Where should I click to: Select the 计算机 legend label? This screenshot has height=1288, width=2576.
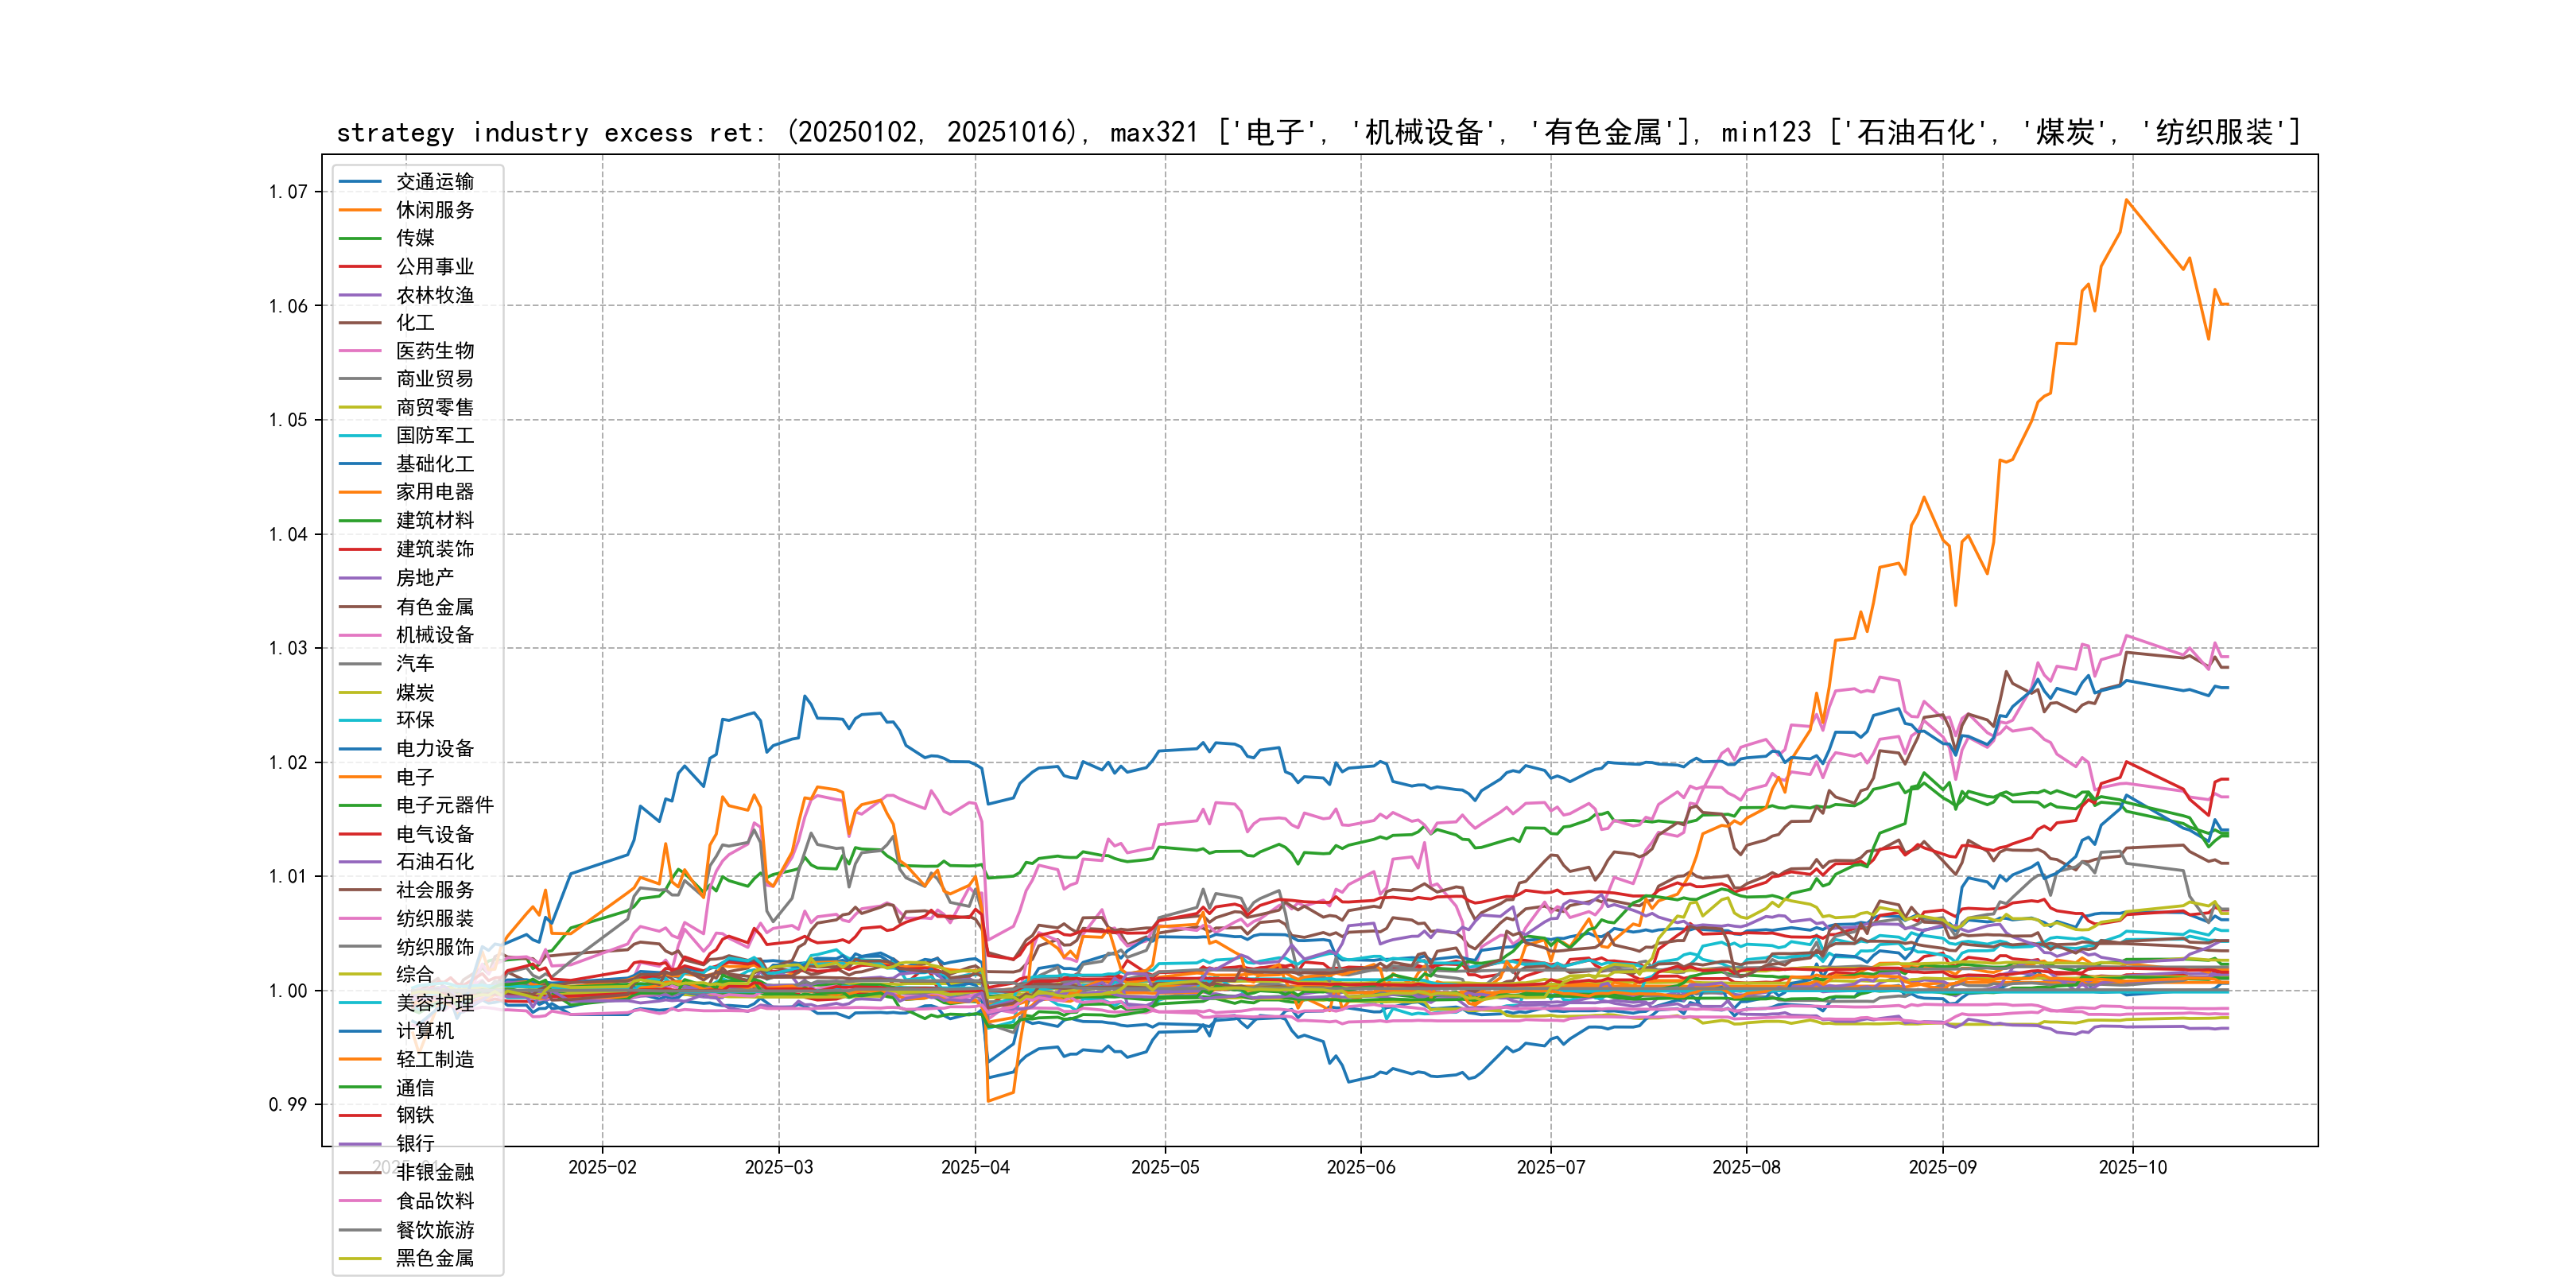(x=424, y=1031)
